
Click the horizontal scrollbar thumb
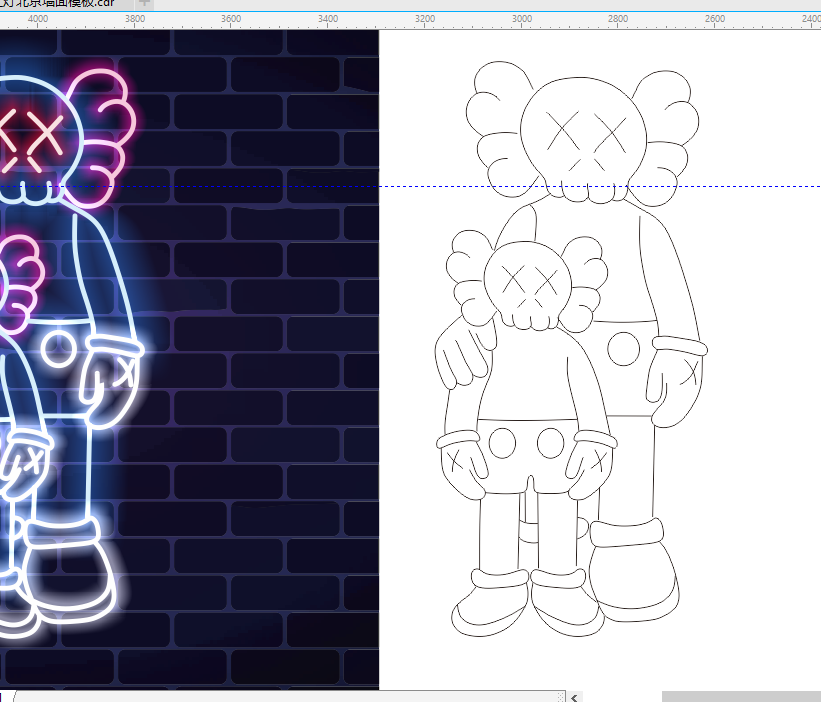(741, 697)
